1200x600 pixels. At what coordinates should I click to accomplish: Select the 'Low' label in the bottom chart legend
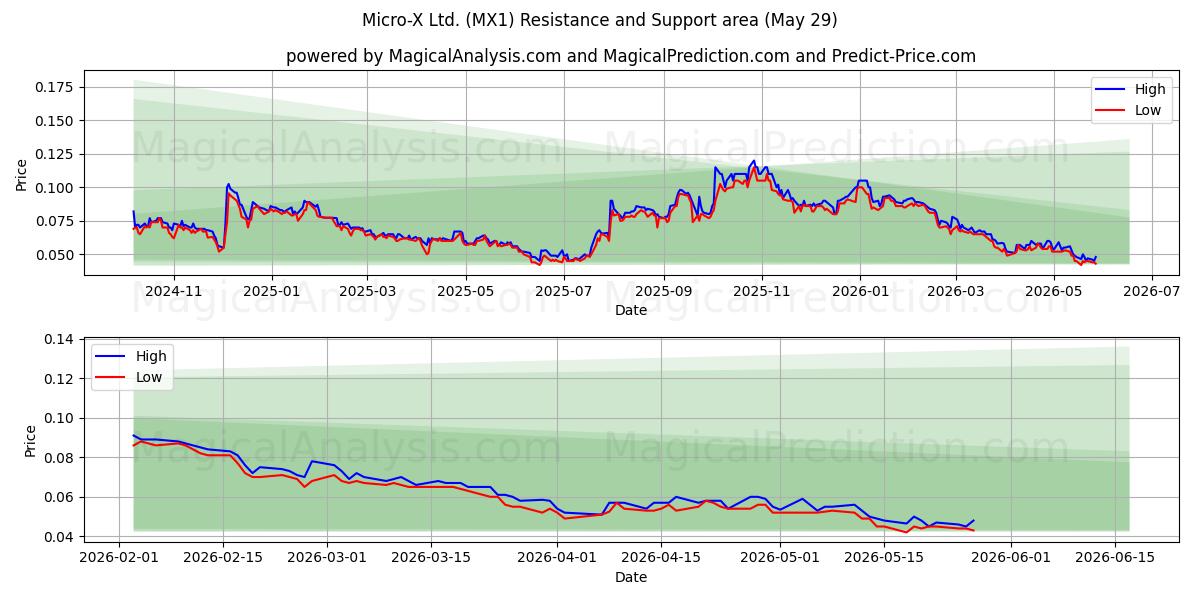tap(148, 377)
